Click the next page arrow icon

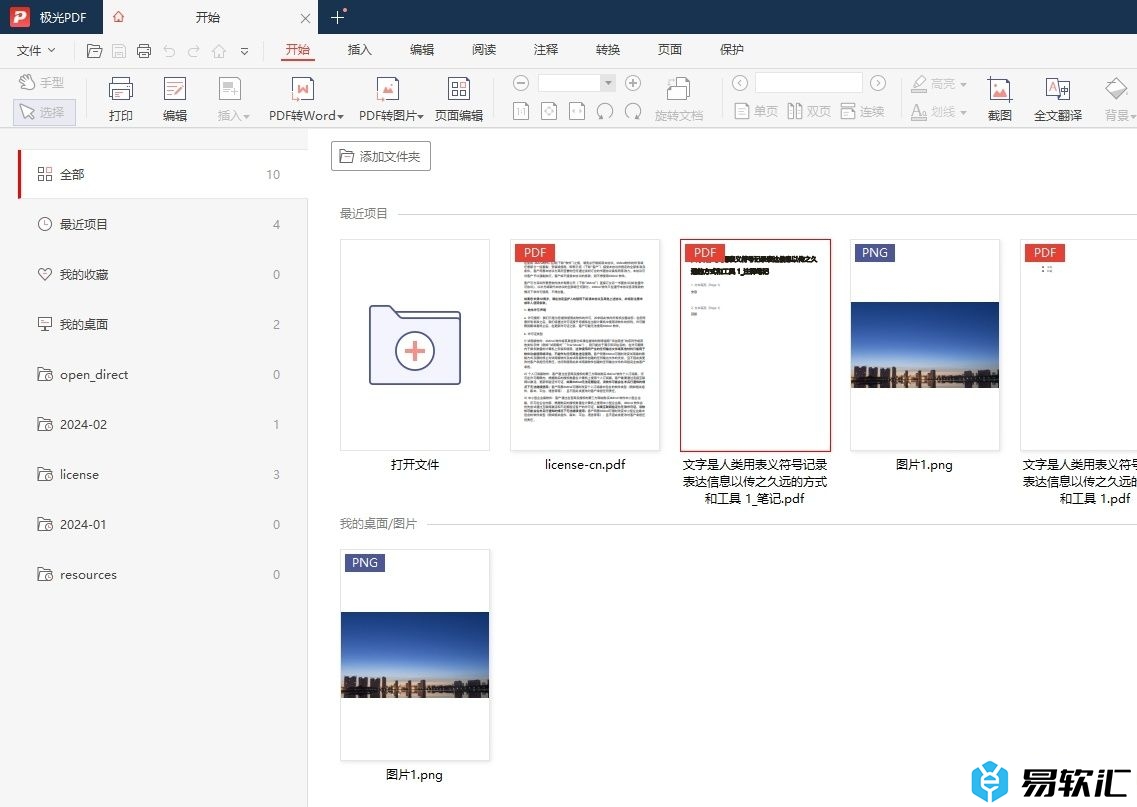878,83
